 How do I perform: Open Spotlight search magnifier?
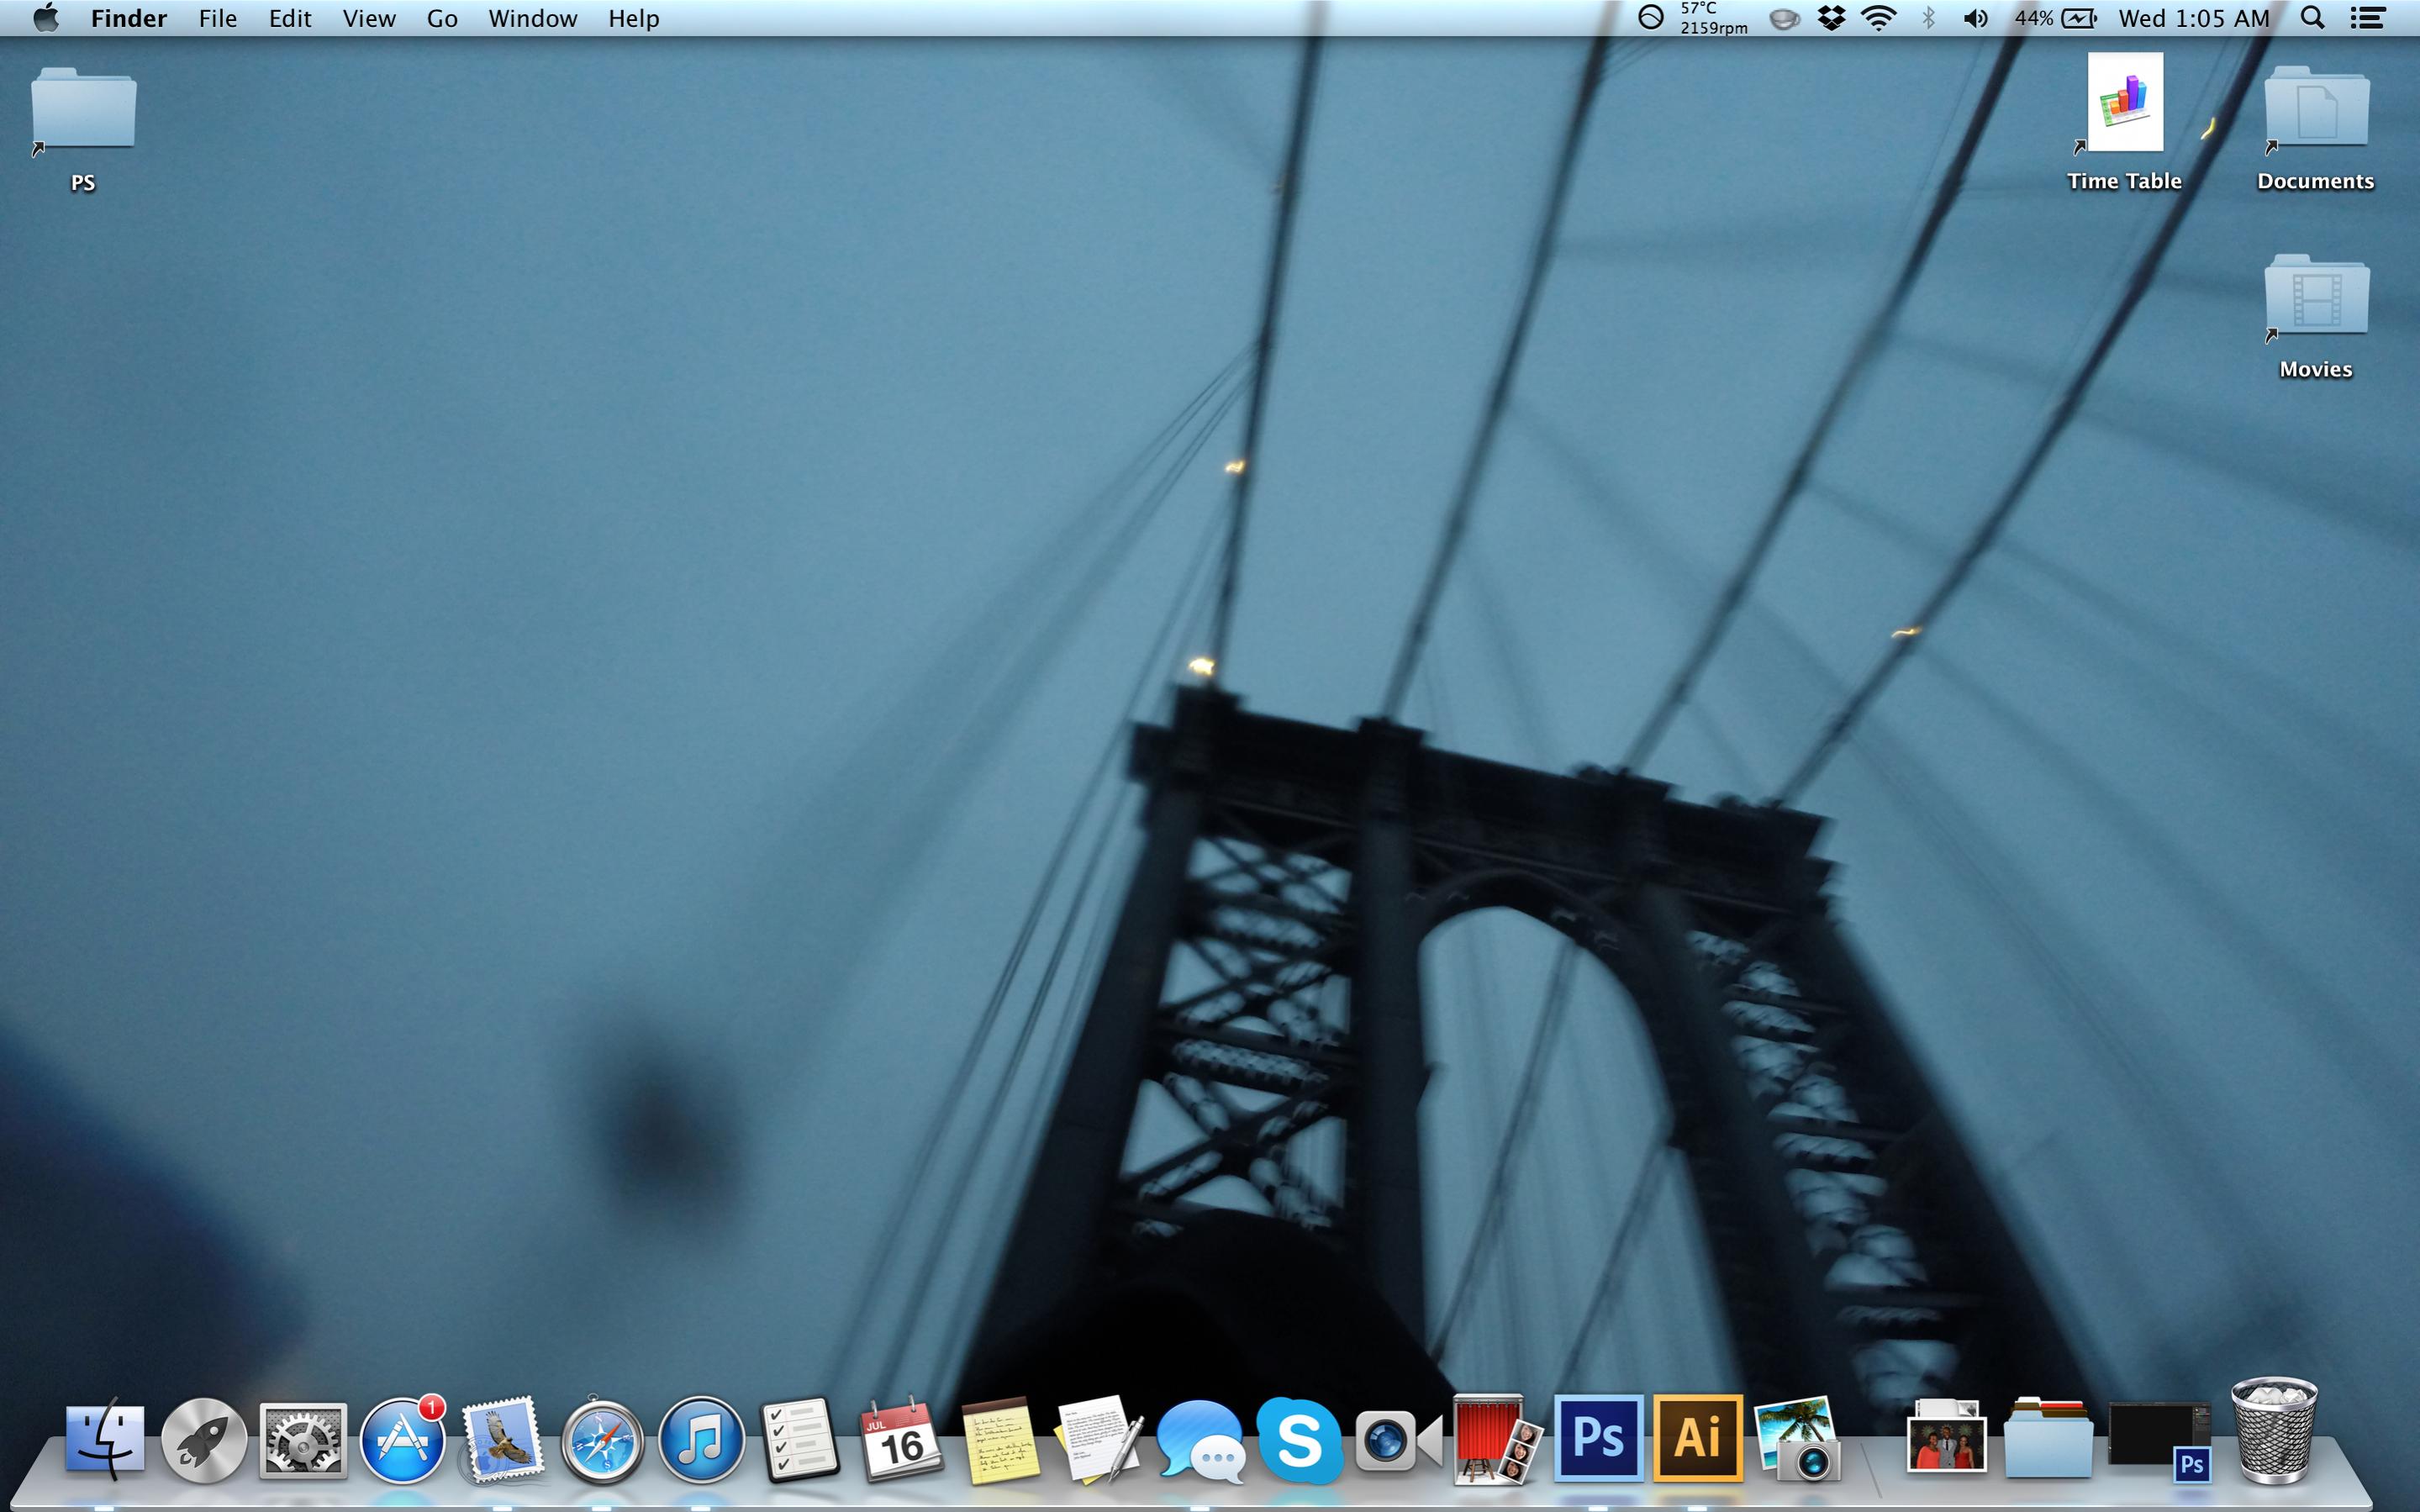[2312, 18]
